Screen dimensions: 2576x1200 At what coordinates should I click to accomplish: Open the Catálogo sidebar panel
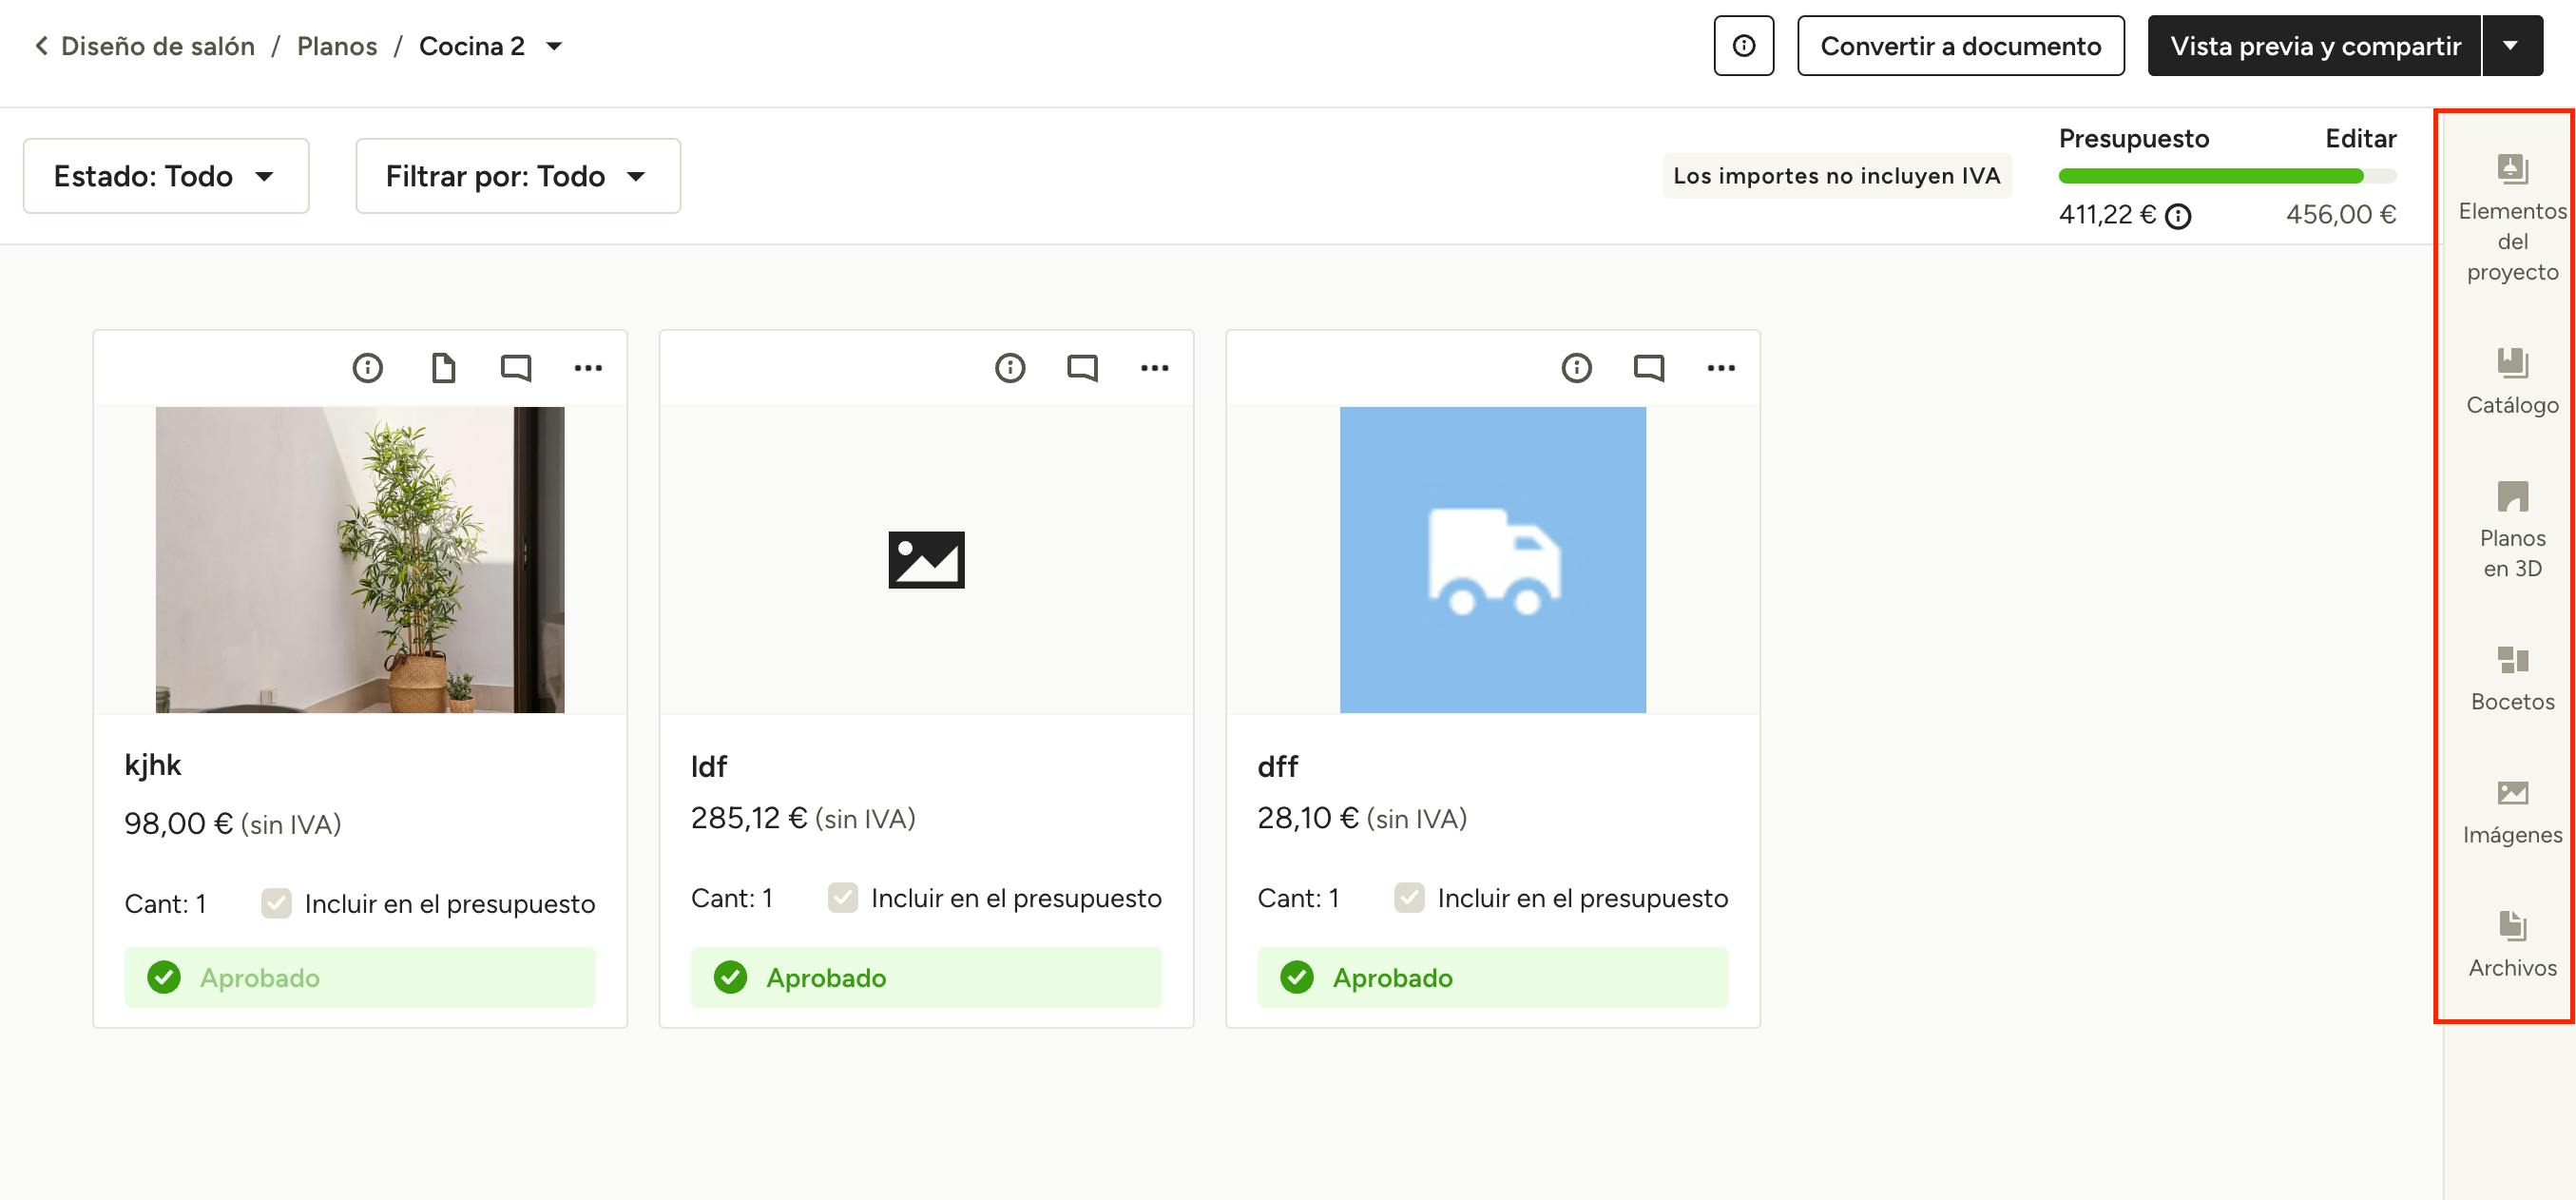point(2511,381)
